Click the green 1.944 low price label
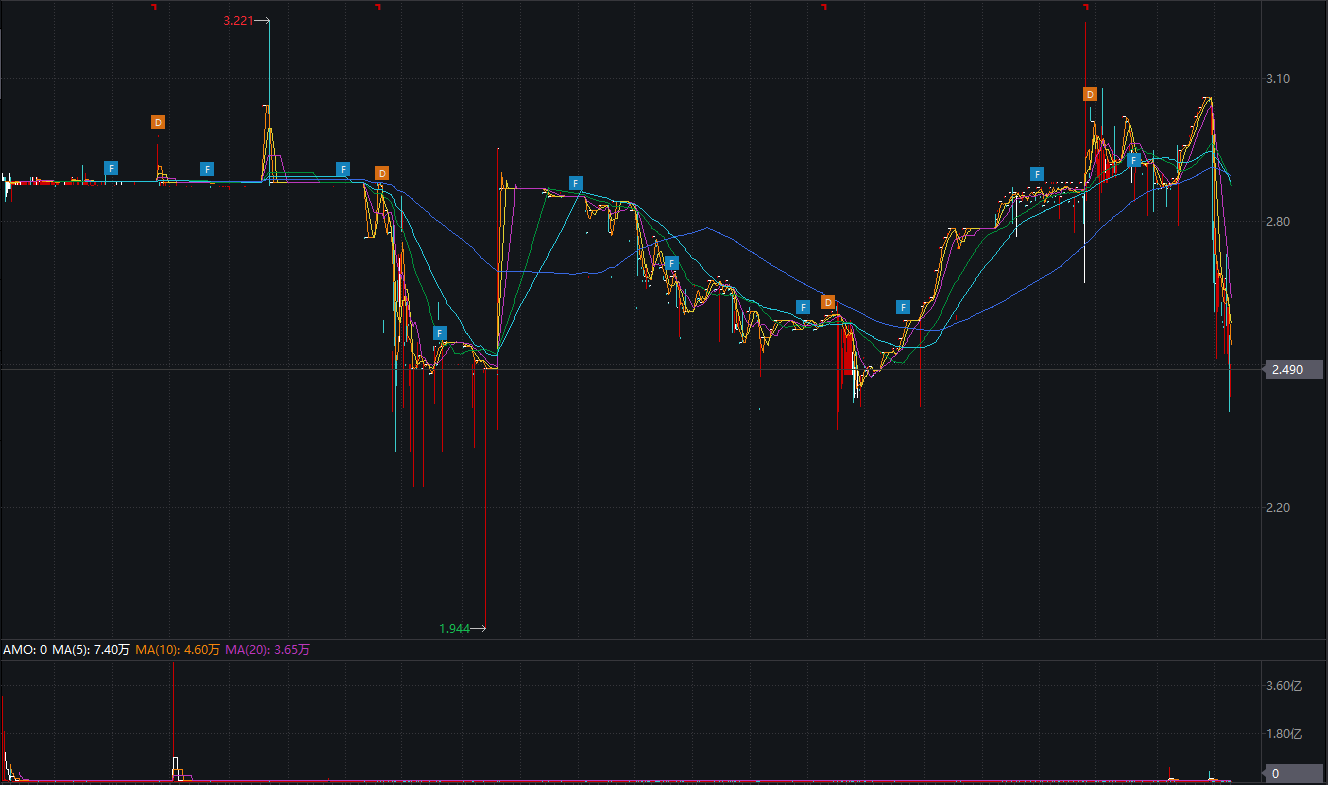1328x785 pixels. [454, 628]
